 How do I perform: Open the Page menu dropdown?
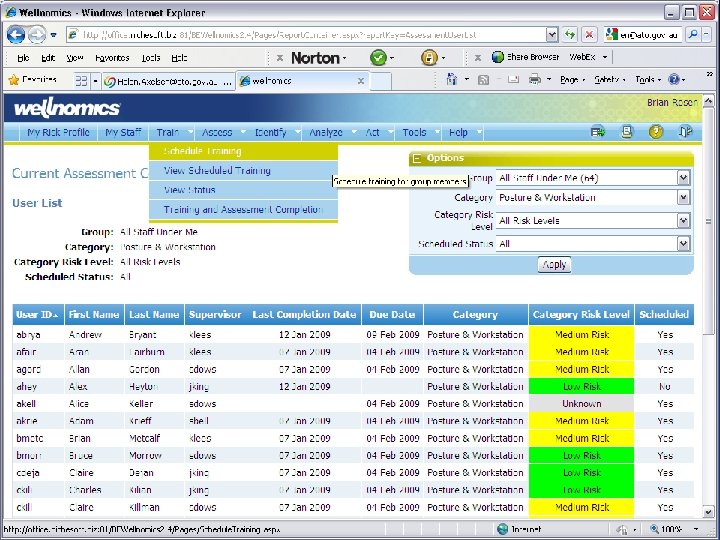pyautogui.click(x=572, y=80)
